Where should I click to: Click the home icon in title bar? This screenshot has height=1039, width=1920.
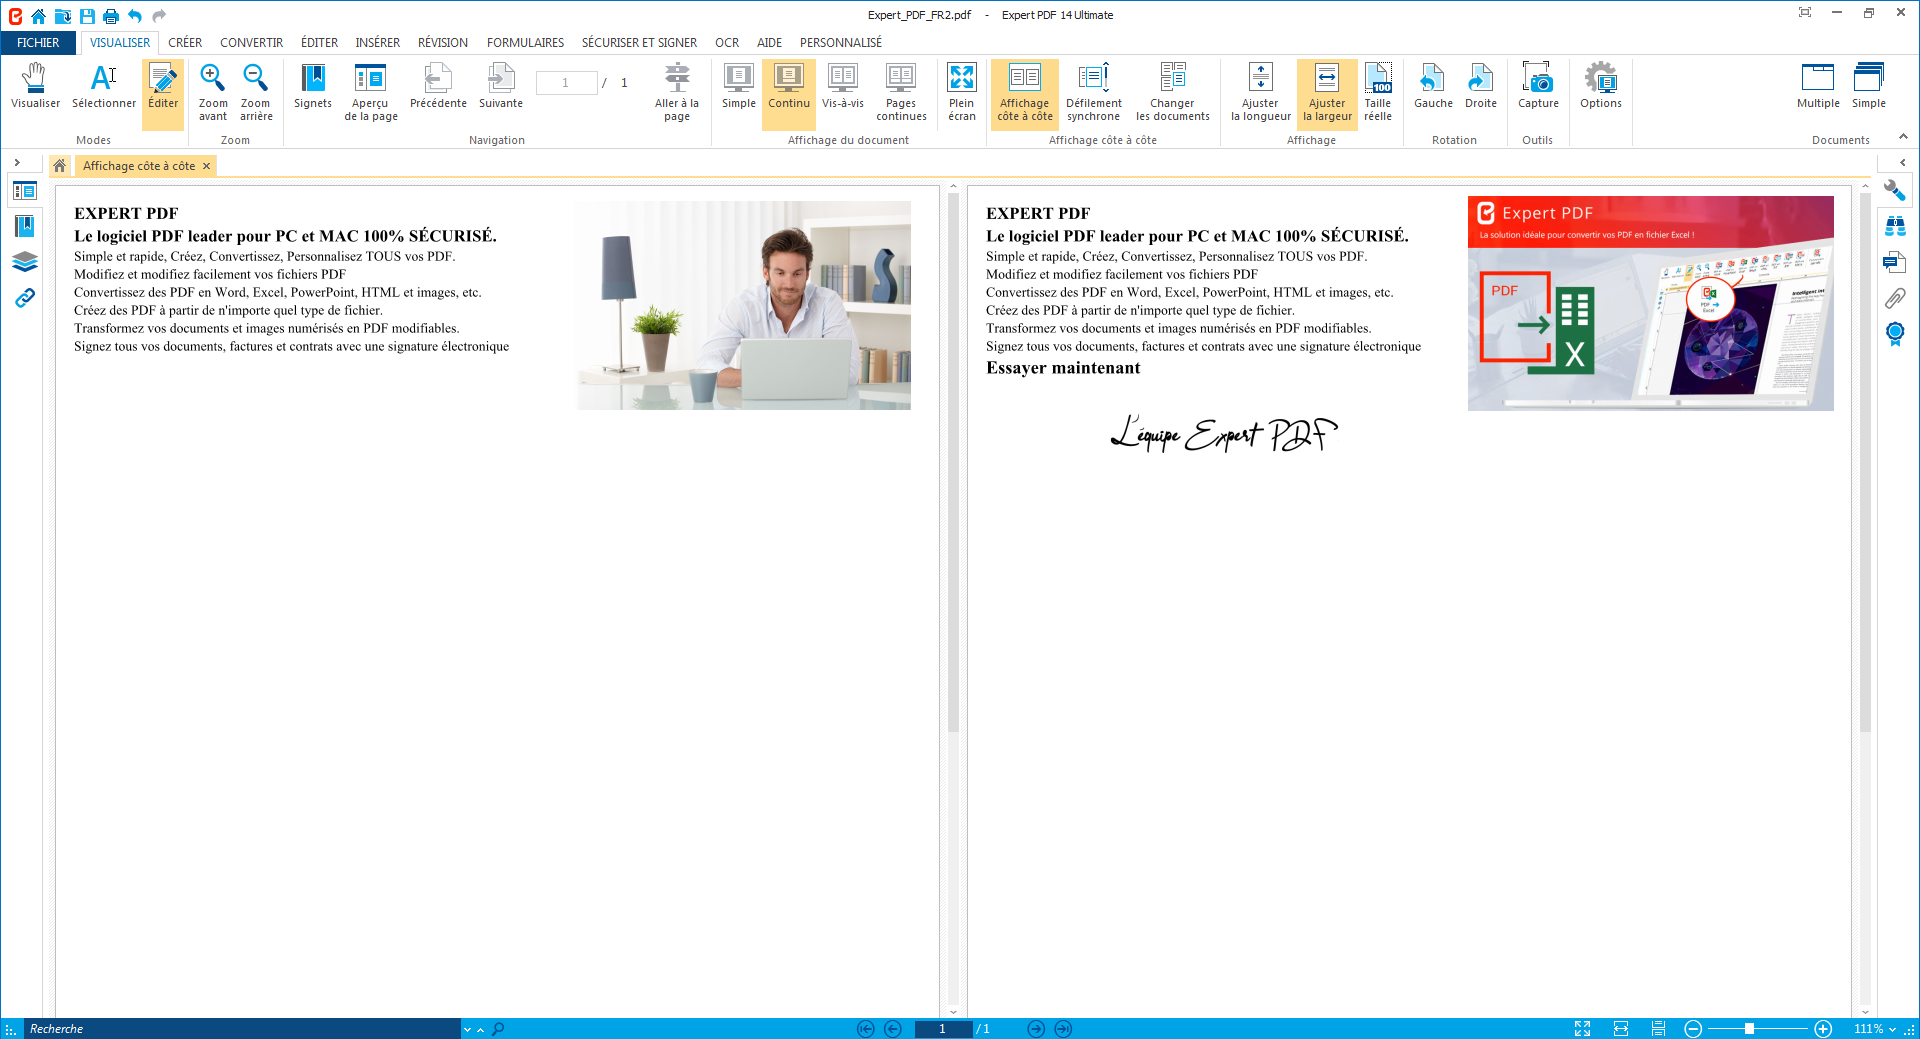click(38, 16)
